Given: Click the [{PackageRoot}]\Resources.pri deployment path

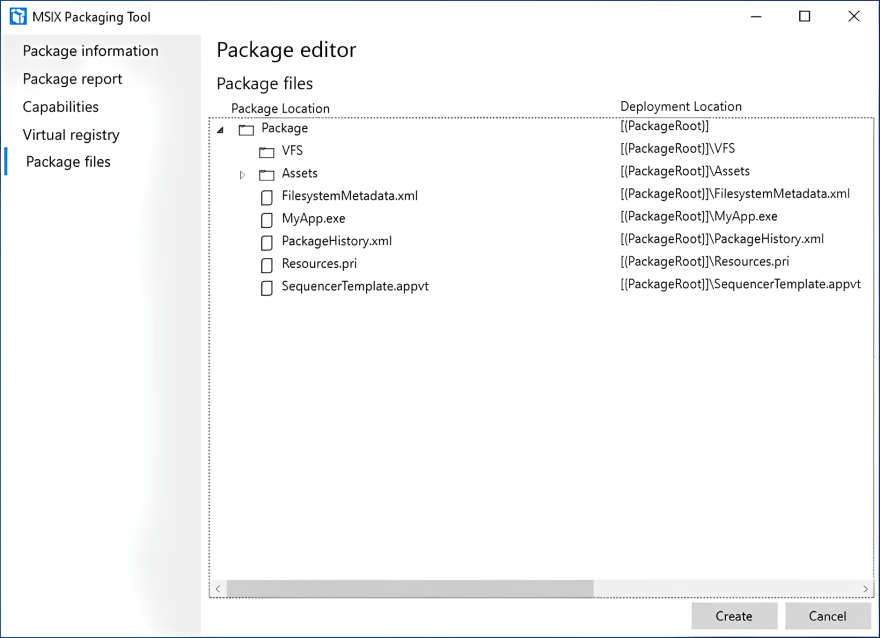Looking at the screenshot, I should (705, 261).
